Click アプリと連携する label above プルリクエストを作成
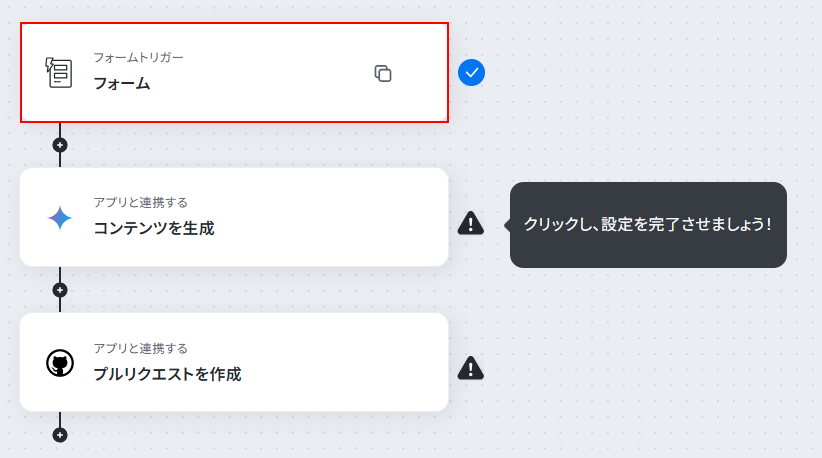822x458 pixels. pos(140,348)
